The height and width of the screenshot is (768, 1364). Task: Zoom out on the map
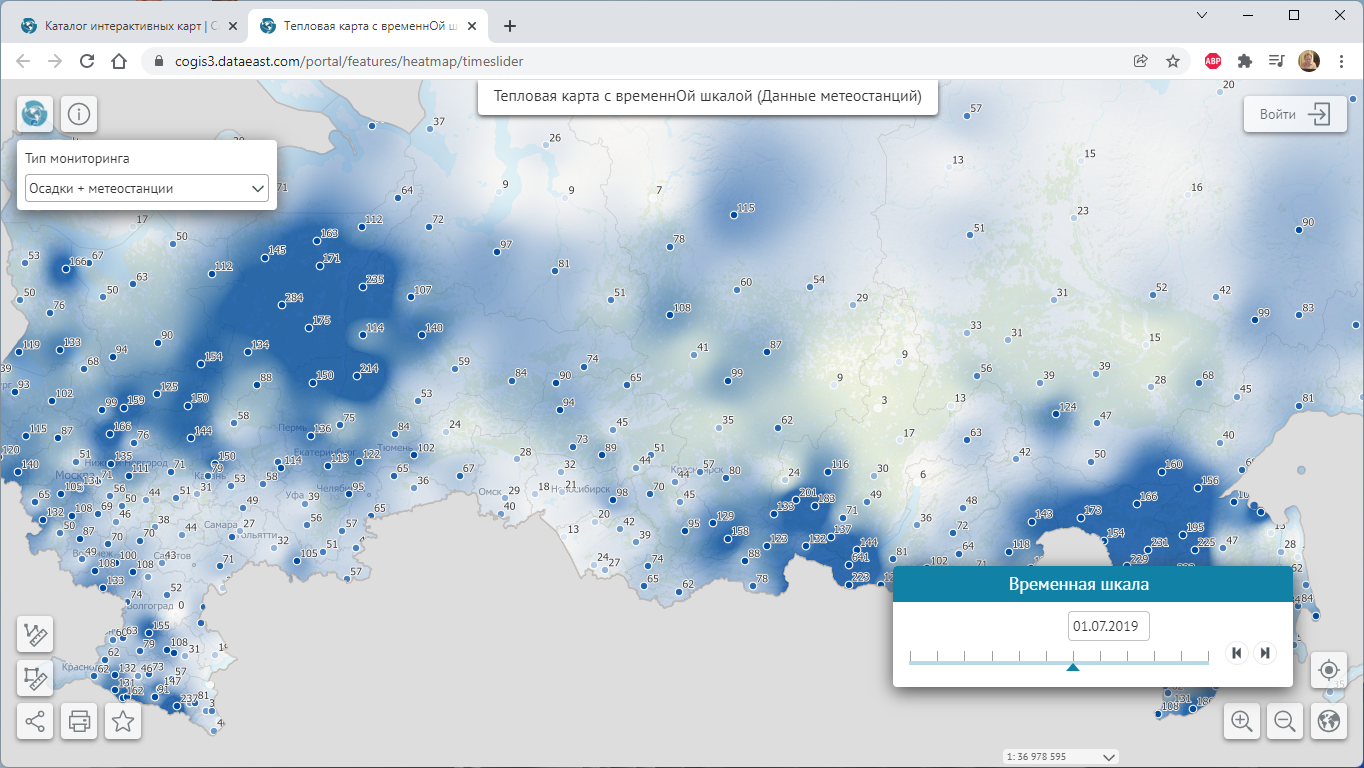pyautogui.click(x=1286, y=721)
